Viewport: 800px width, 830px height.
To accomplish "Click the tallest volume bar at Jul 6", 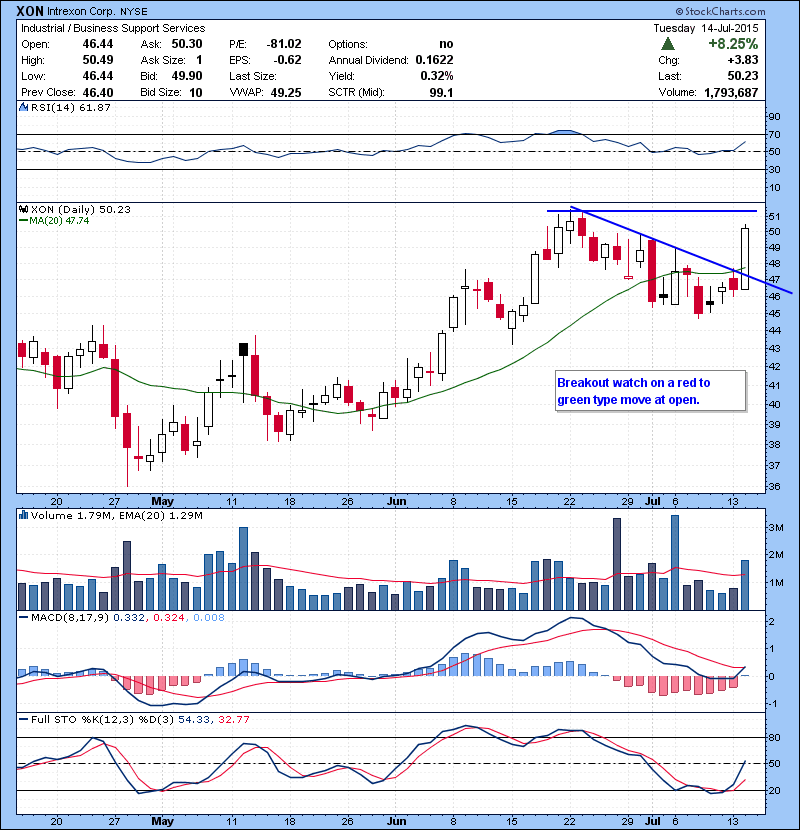I will (x=675, y=562).
